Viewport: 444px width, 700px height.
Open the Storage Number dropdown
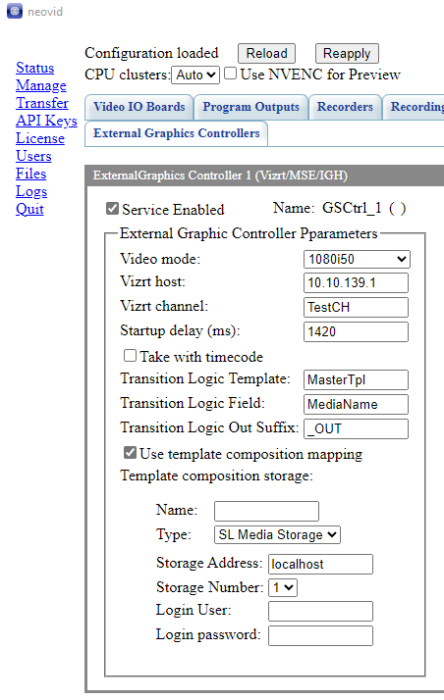click(x=283, y=588)
